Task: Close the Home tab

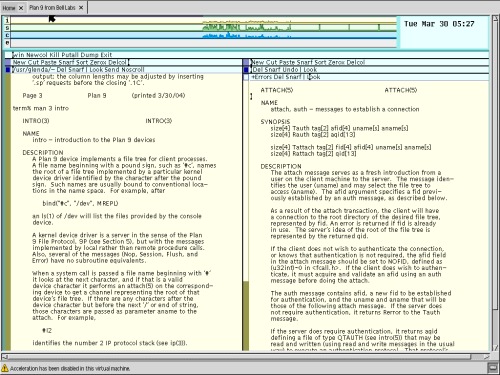Action: 21,8
